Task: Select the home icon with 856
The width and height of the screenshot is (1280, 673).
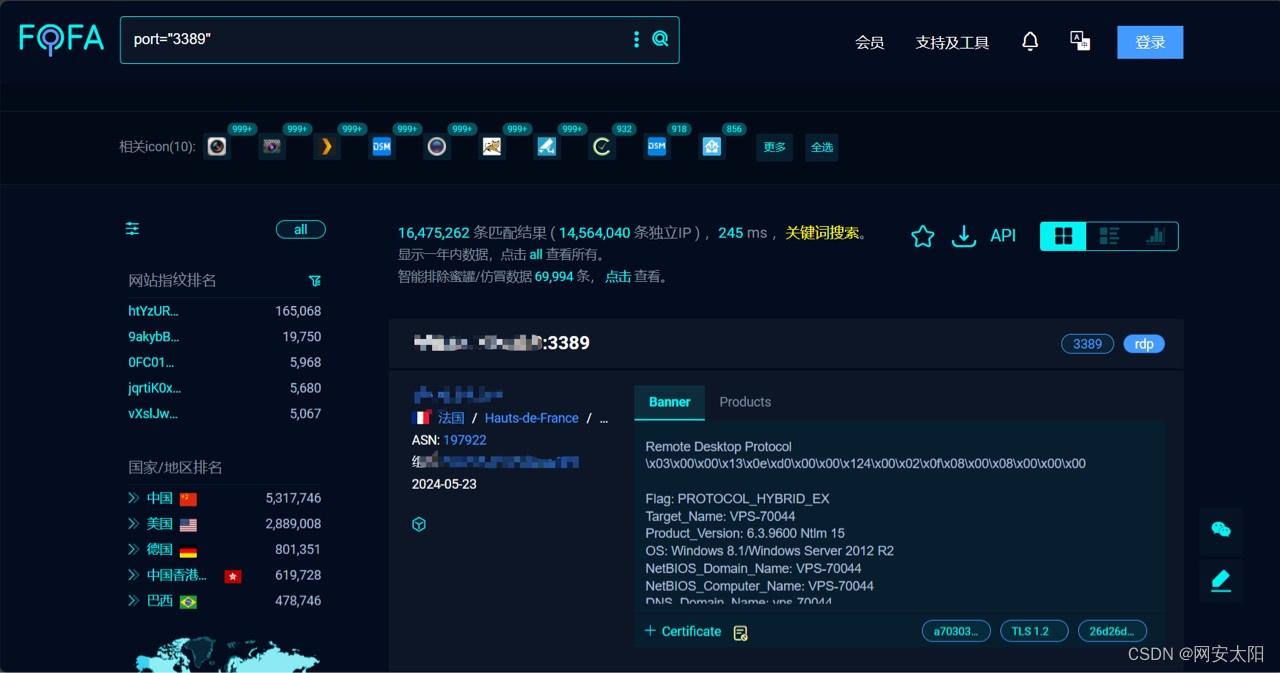Action: point(711,147)
